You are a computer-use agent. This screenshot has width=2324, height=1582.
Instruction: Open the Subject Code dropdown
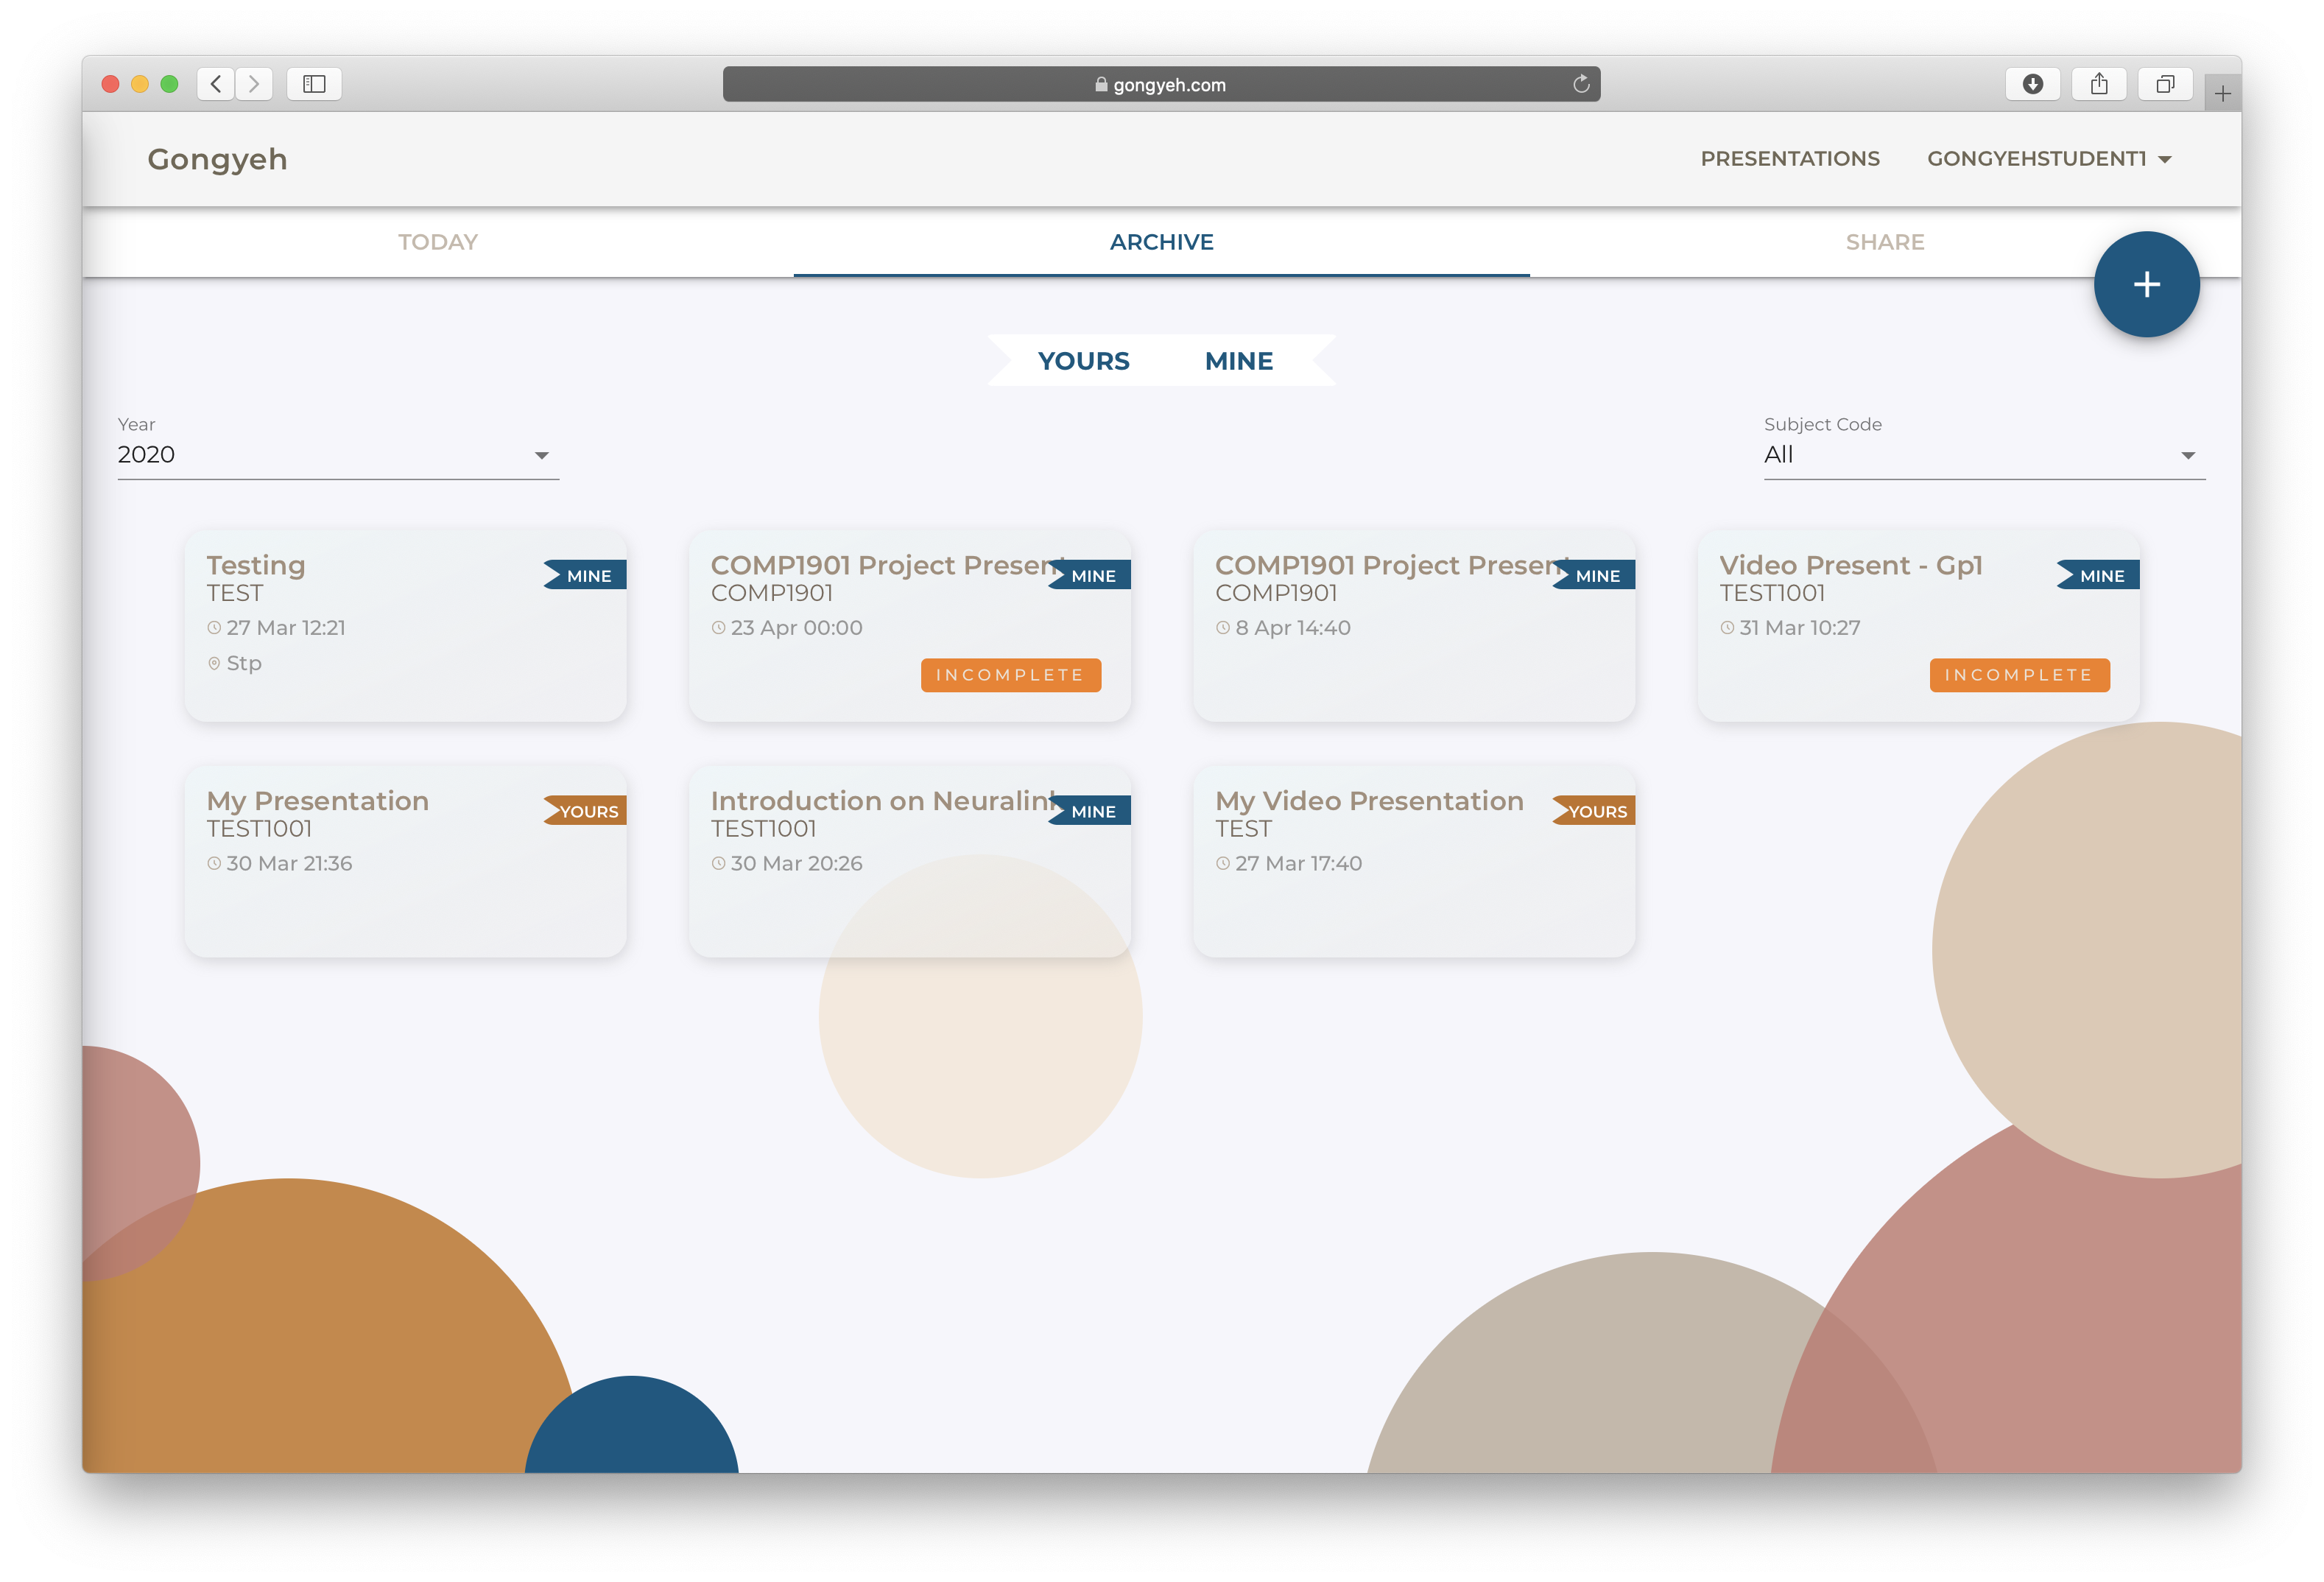1984,455
